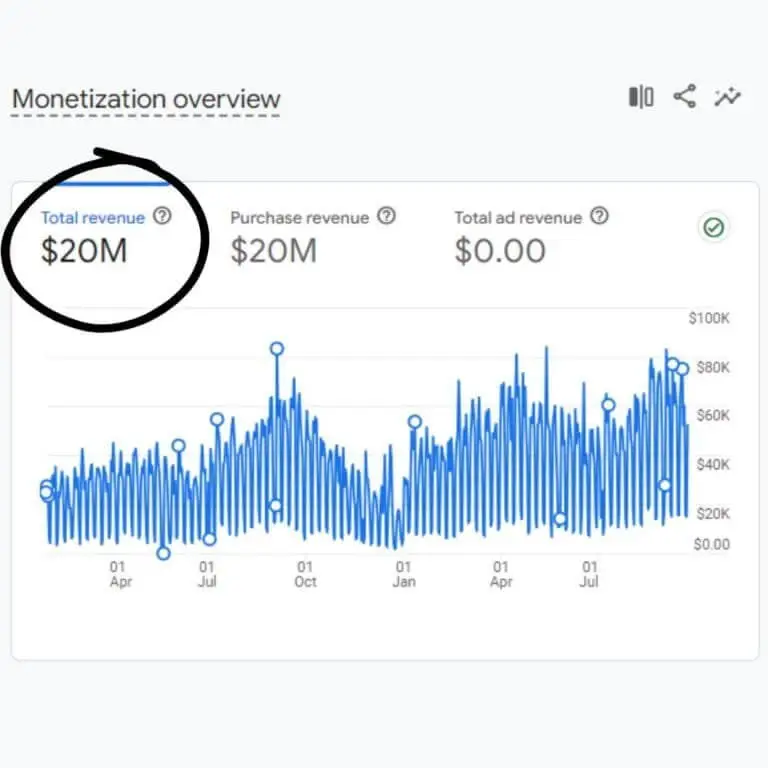
Task: Click the $0.00 ad revenue value
Action: 500,251
